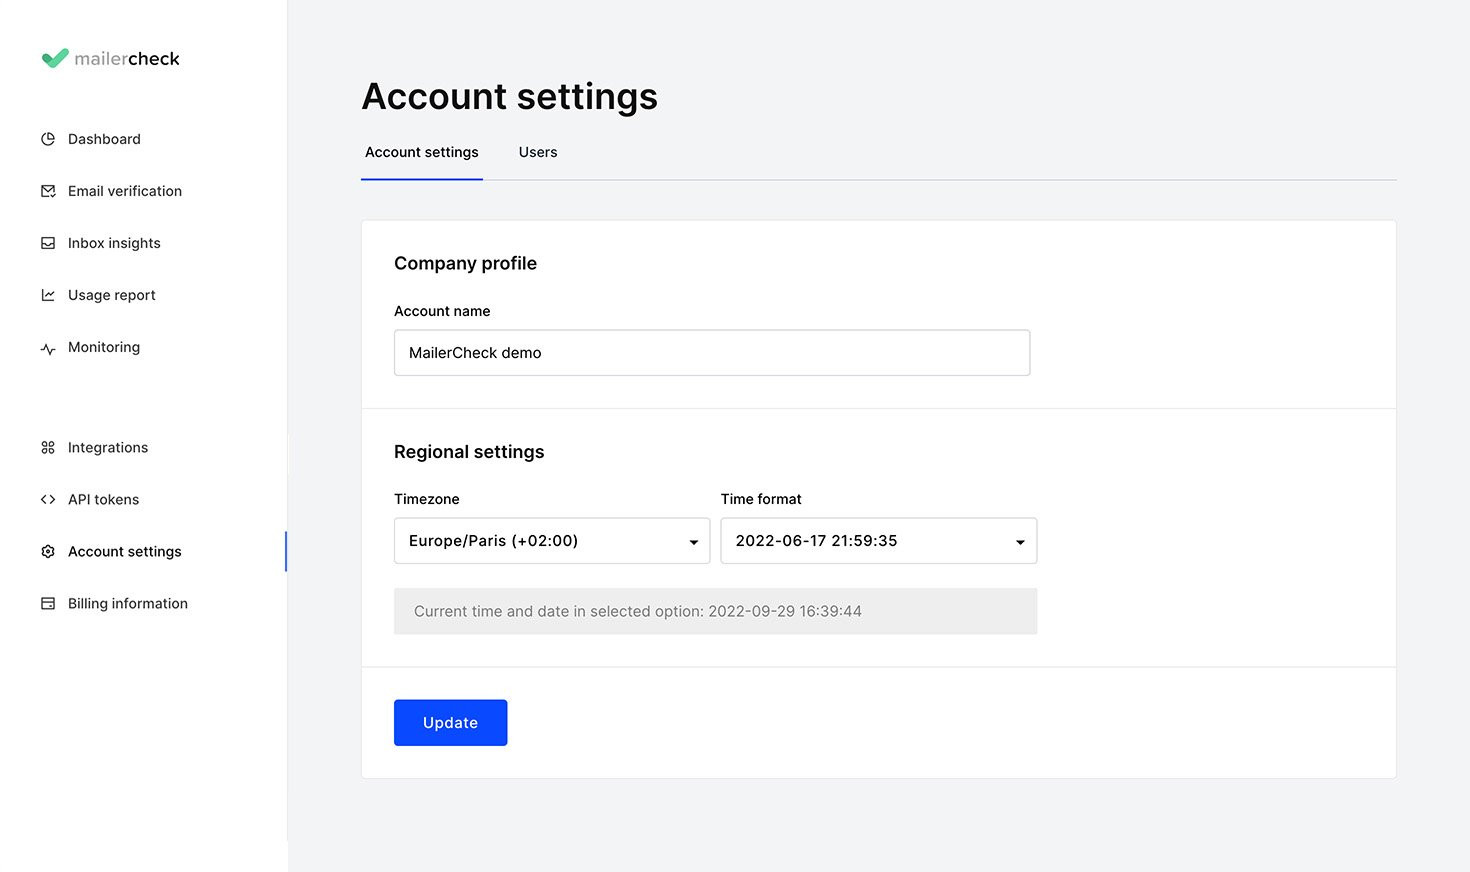Open Dashboard from the sidebar
Image resolution: width=1470 pixels, height=872 pixels.
point(104,139)
